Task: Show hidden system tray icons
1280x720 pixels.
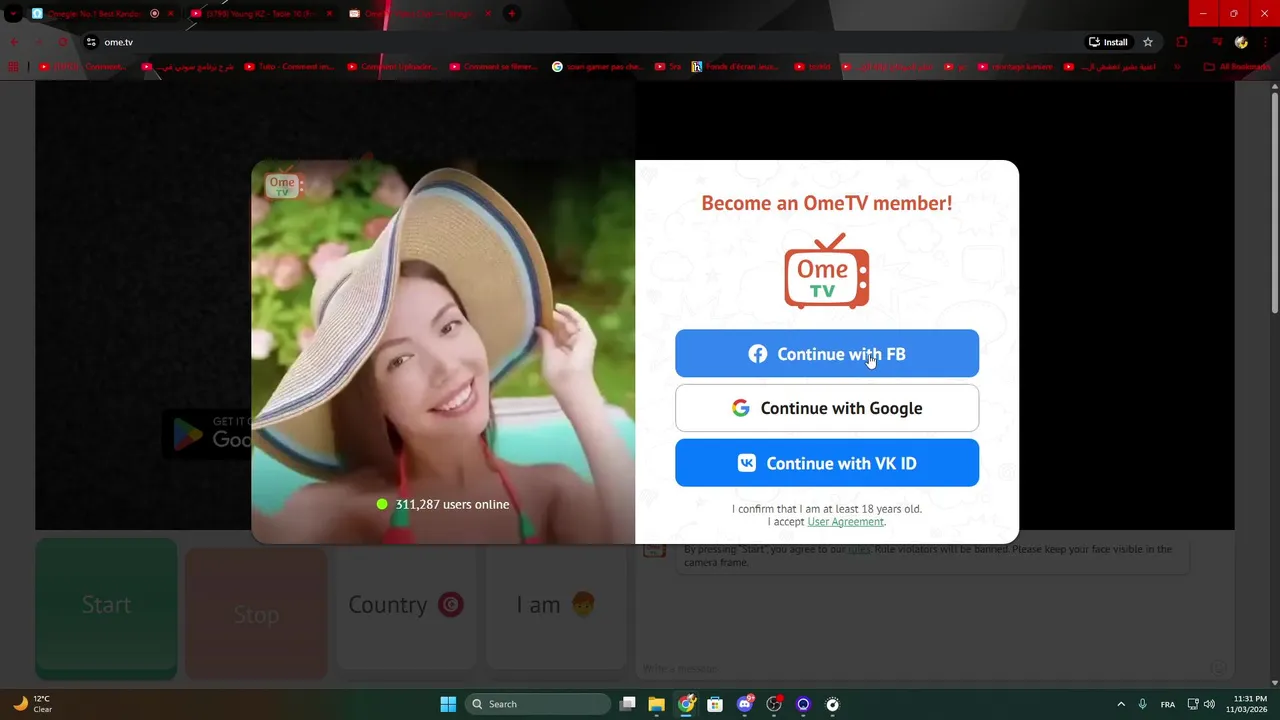Action: click(x=1120, y=704)
